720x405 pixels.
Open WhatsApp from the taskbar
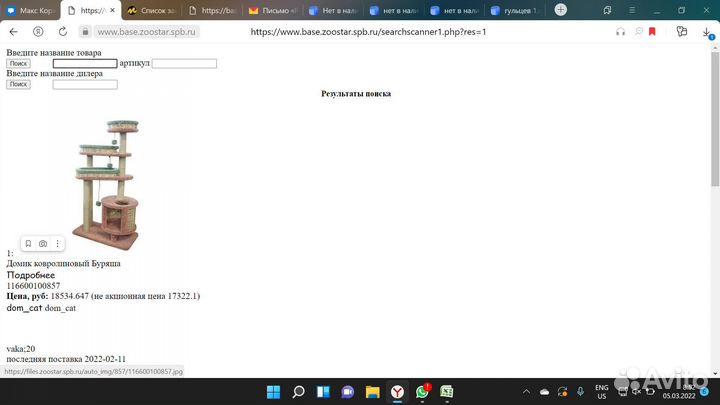[x=422, y=392]
